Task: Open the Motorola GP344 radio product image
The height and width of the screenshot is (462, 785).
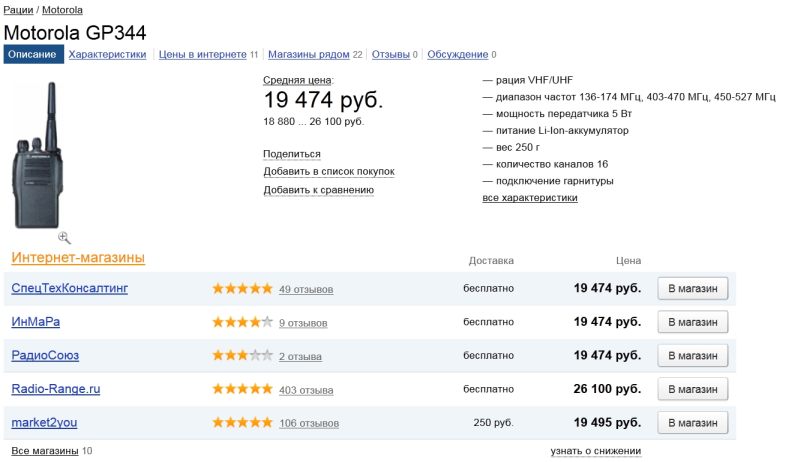Action: (38, 155)
